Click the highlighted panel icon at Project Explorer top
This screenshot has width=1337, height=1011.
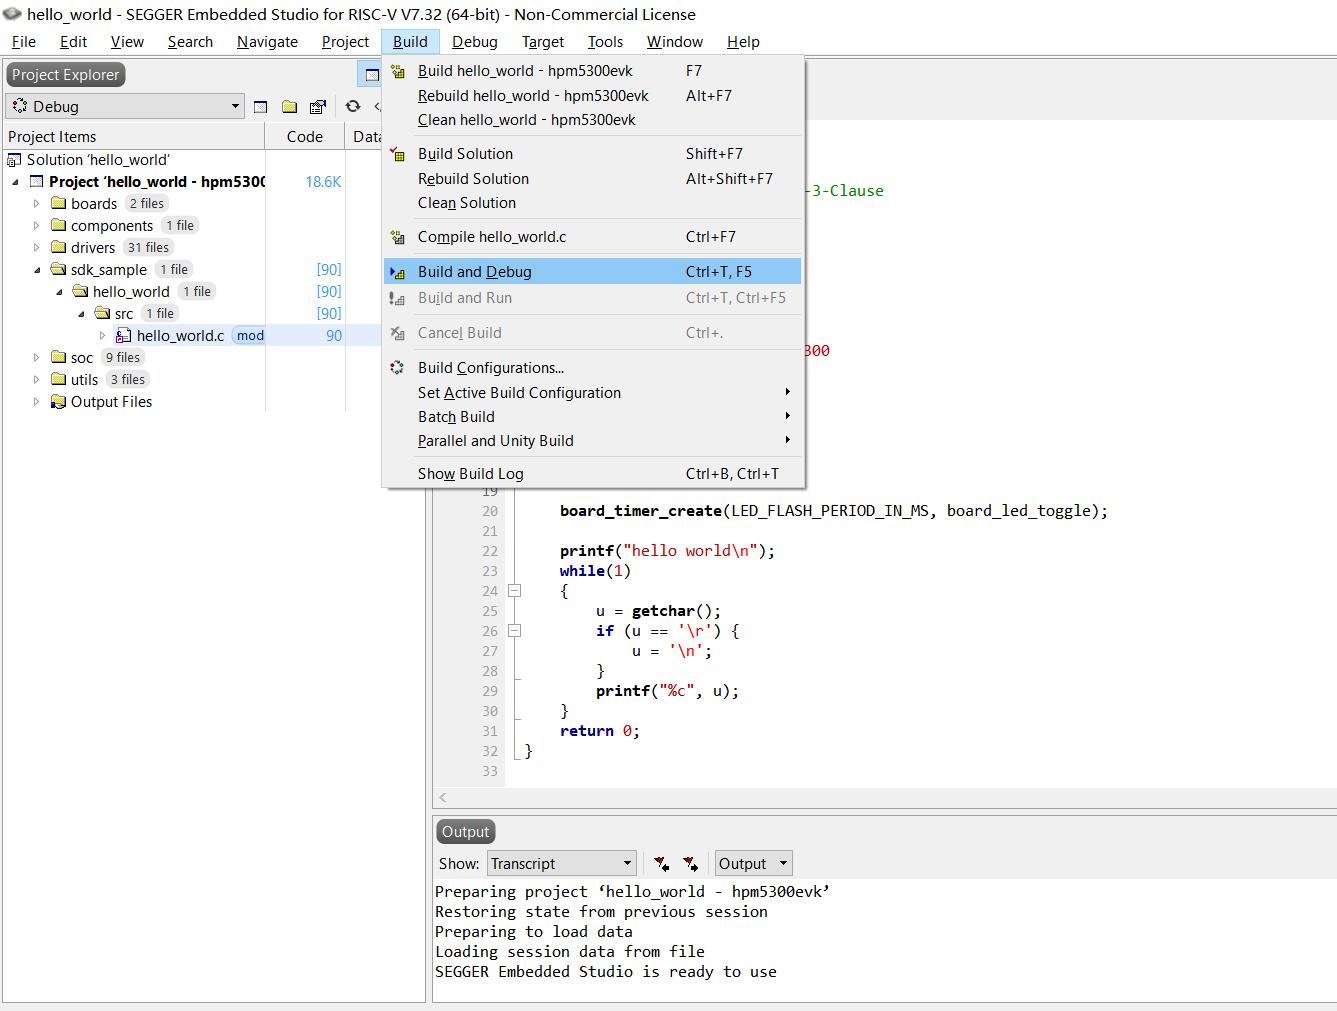pos(371,75)
